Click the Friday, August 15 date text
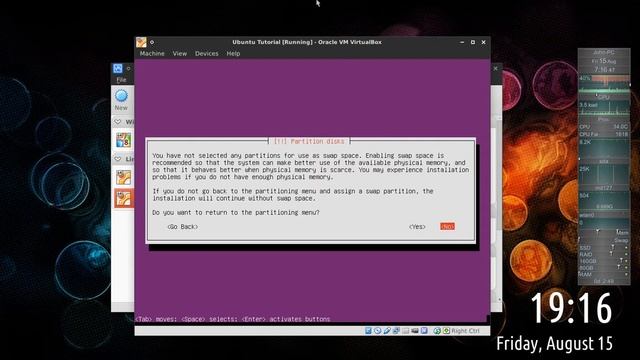640x360 pixels. click(x=554, y=343)
